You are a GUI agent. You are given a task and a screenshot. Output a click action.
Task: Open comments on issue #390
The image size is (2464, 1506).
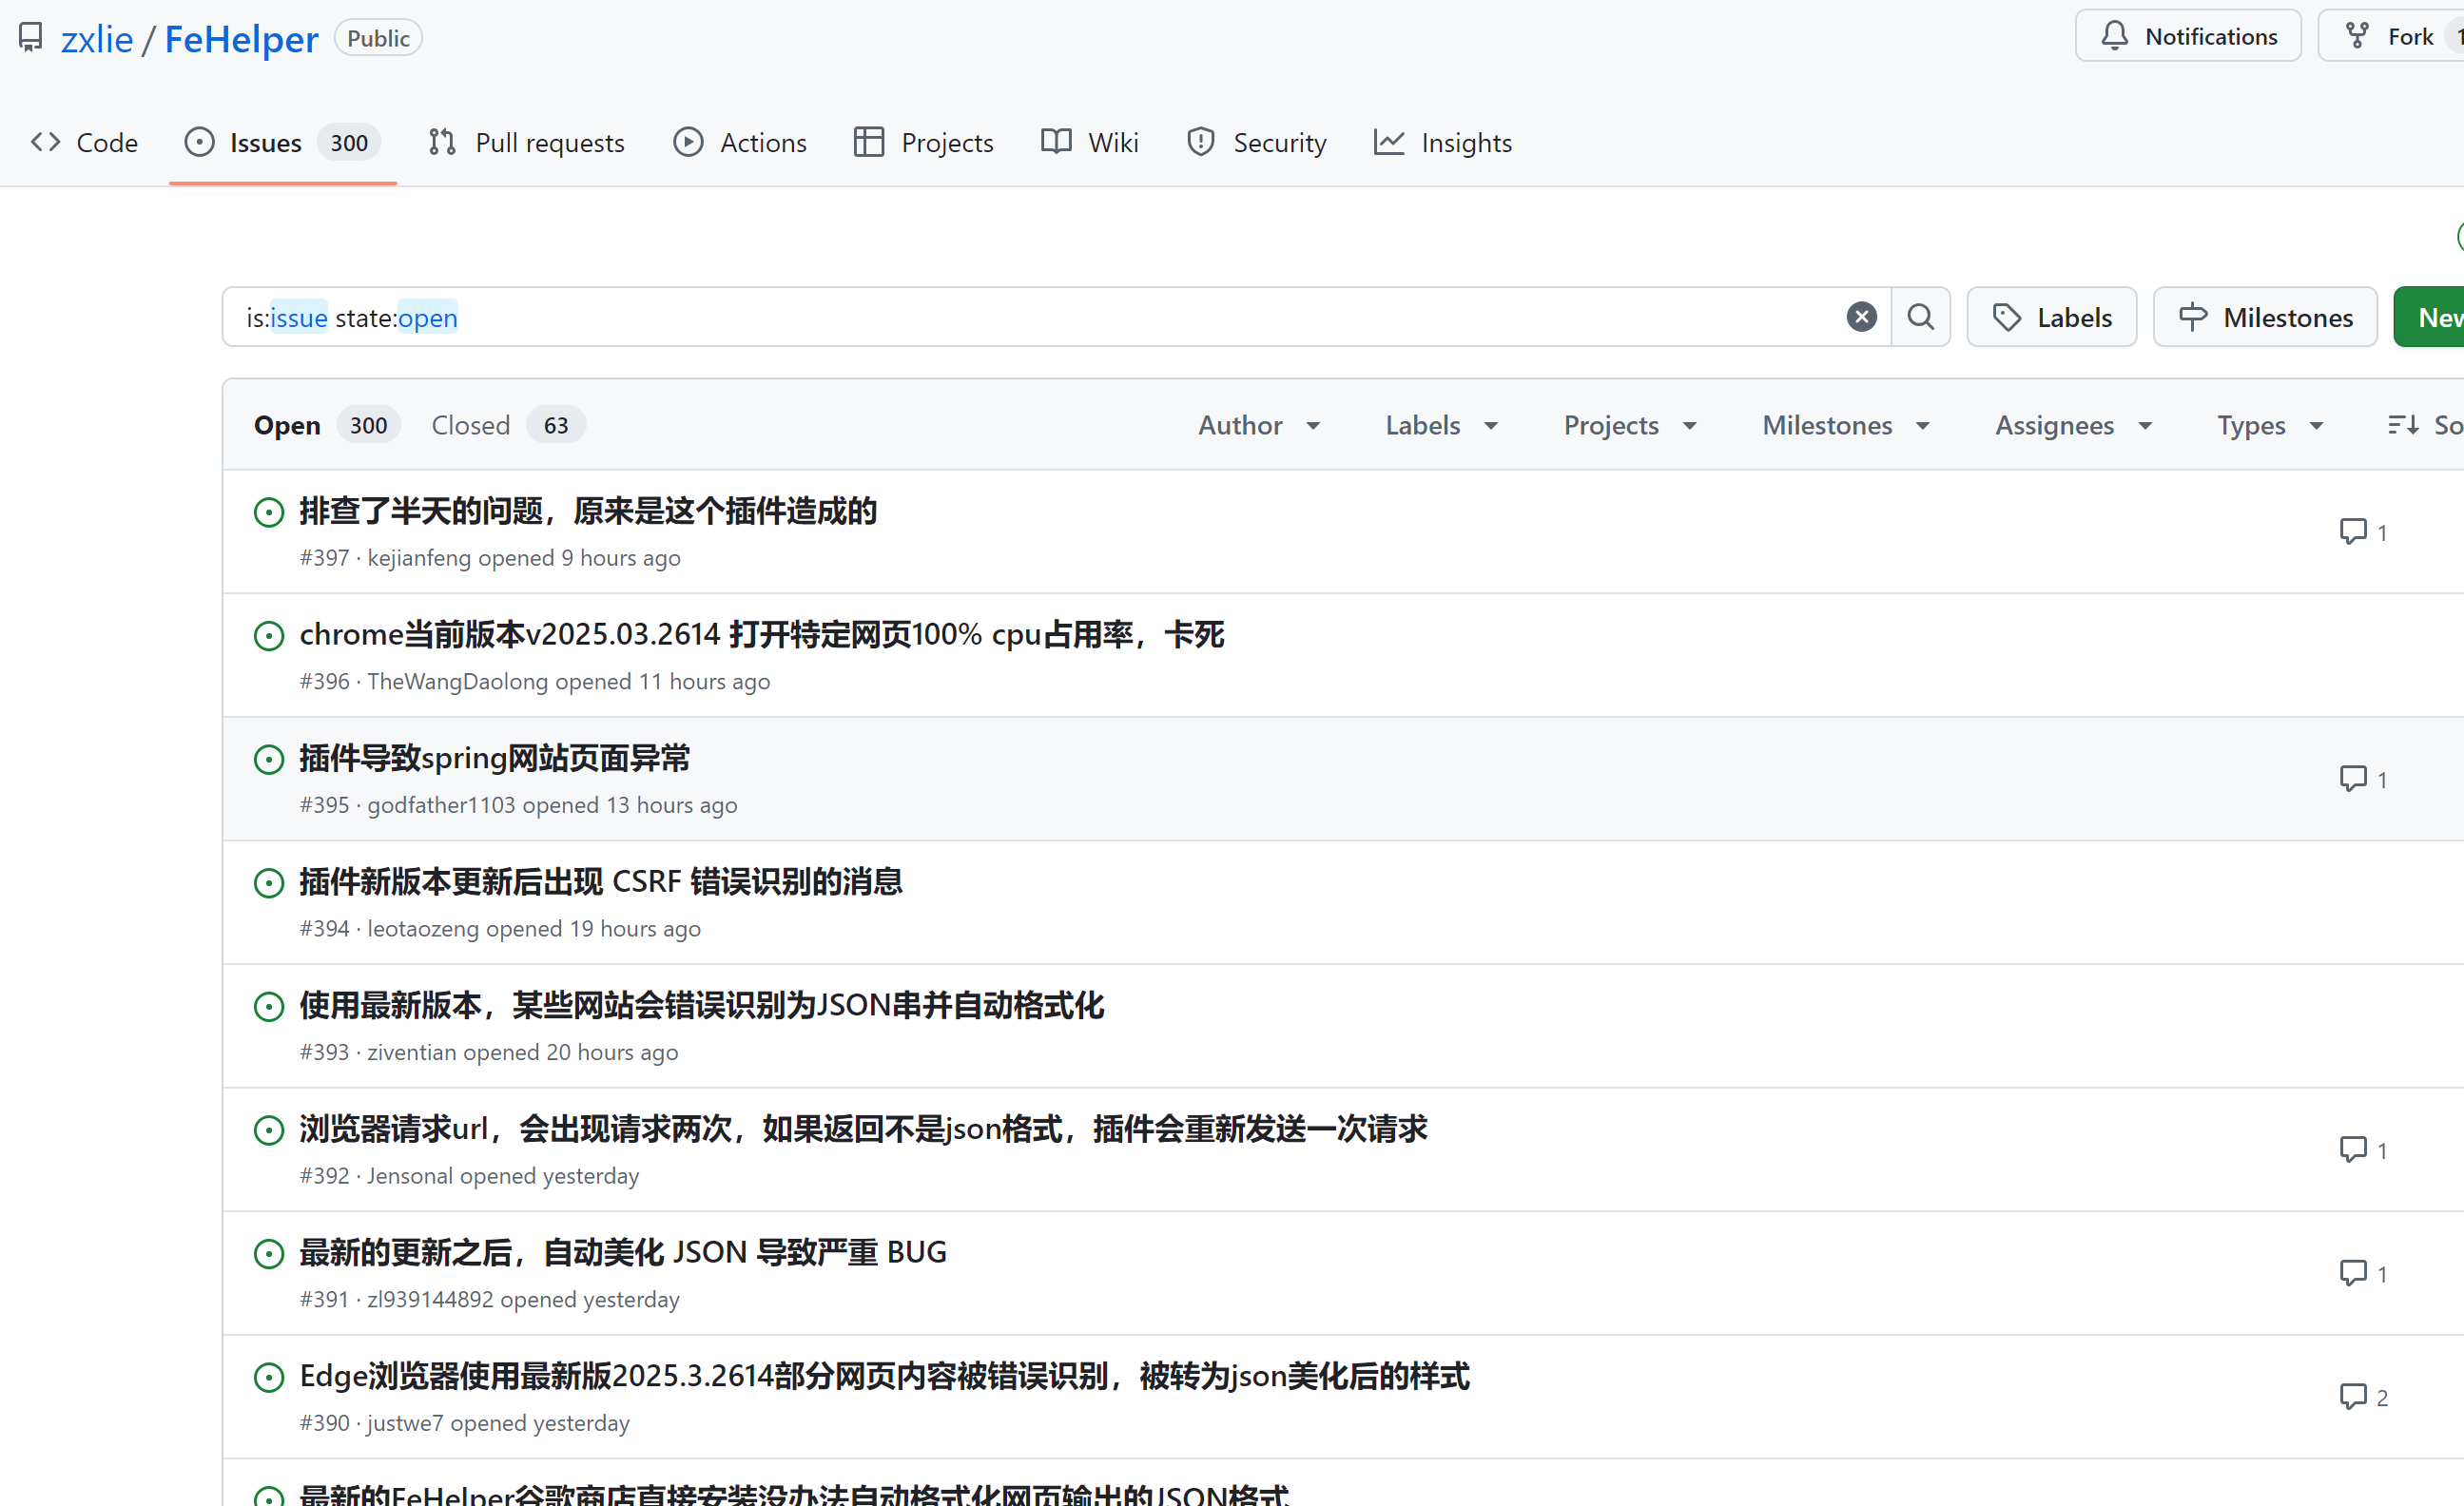[x=2363, y=1396]
